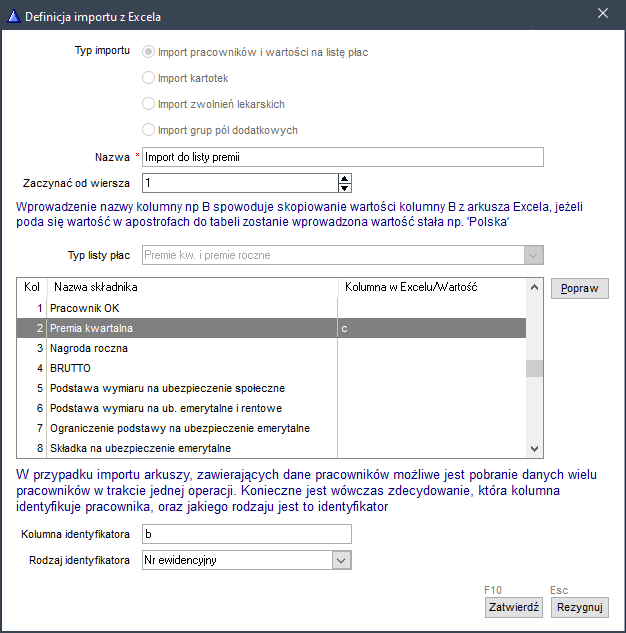The height and width of the screenshot is (633, 626).
Task: Decrease Zaczynać od wiersza with down arrow
Action: (345, 188)
